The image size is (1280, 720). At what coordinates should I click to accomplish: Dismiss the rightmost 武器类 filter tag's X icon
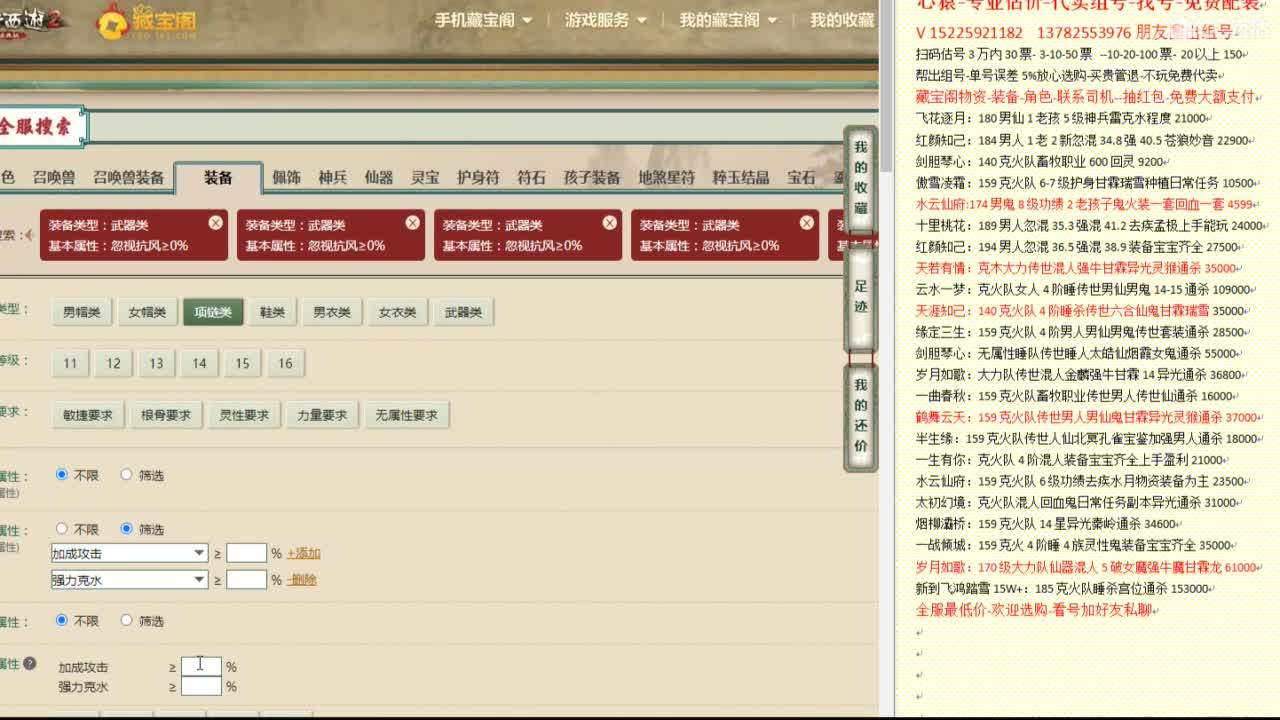click(x=806, y=223)
